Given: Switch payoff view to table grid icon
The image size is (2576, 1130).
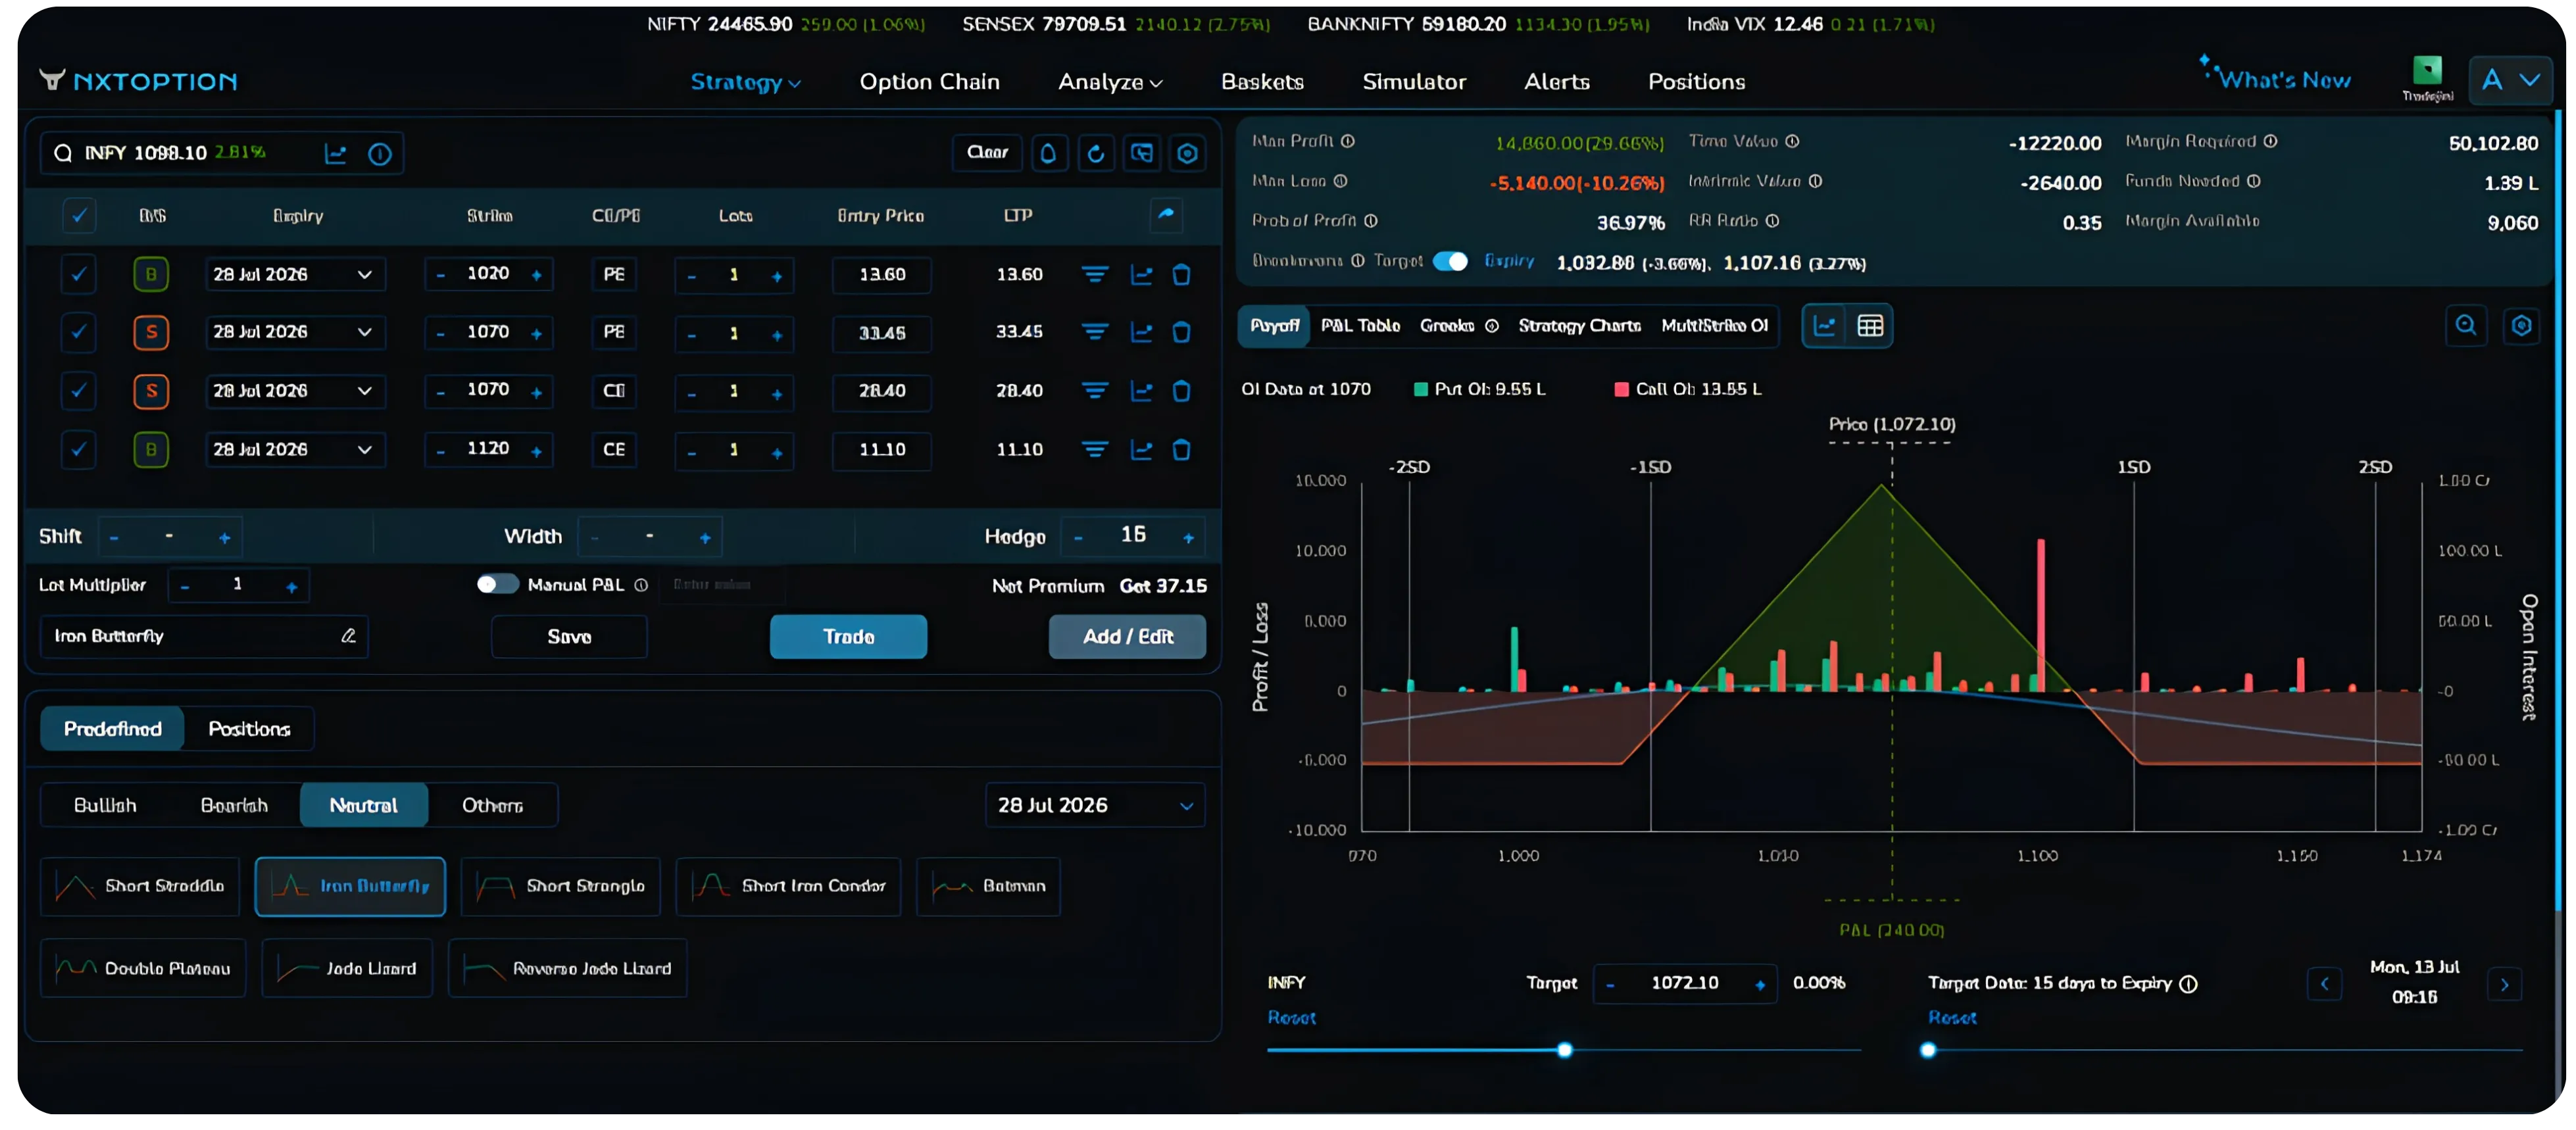Looking at the screenshot, I should pos(1869,326).
